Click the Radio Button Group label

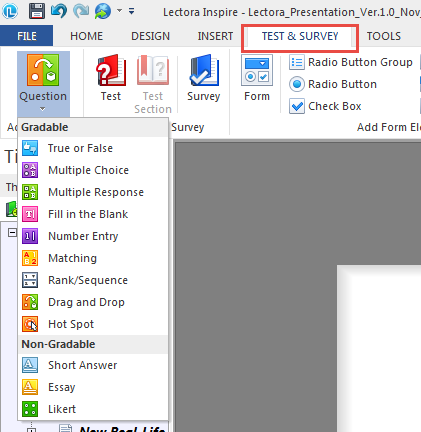(360, 62)
